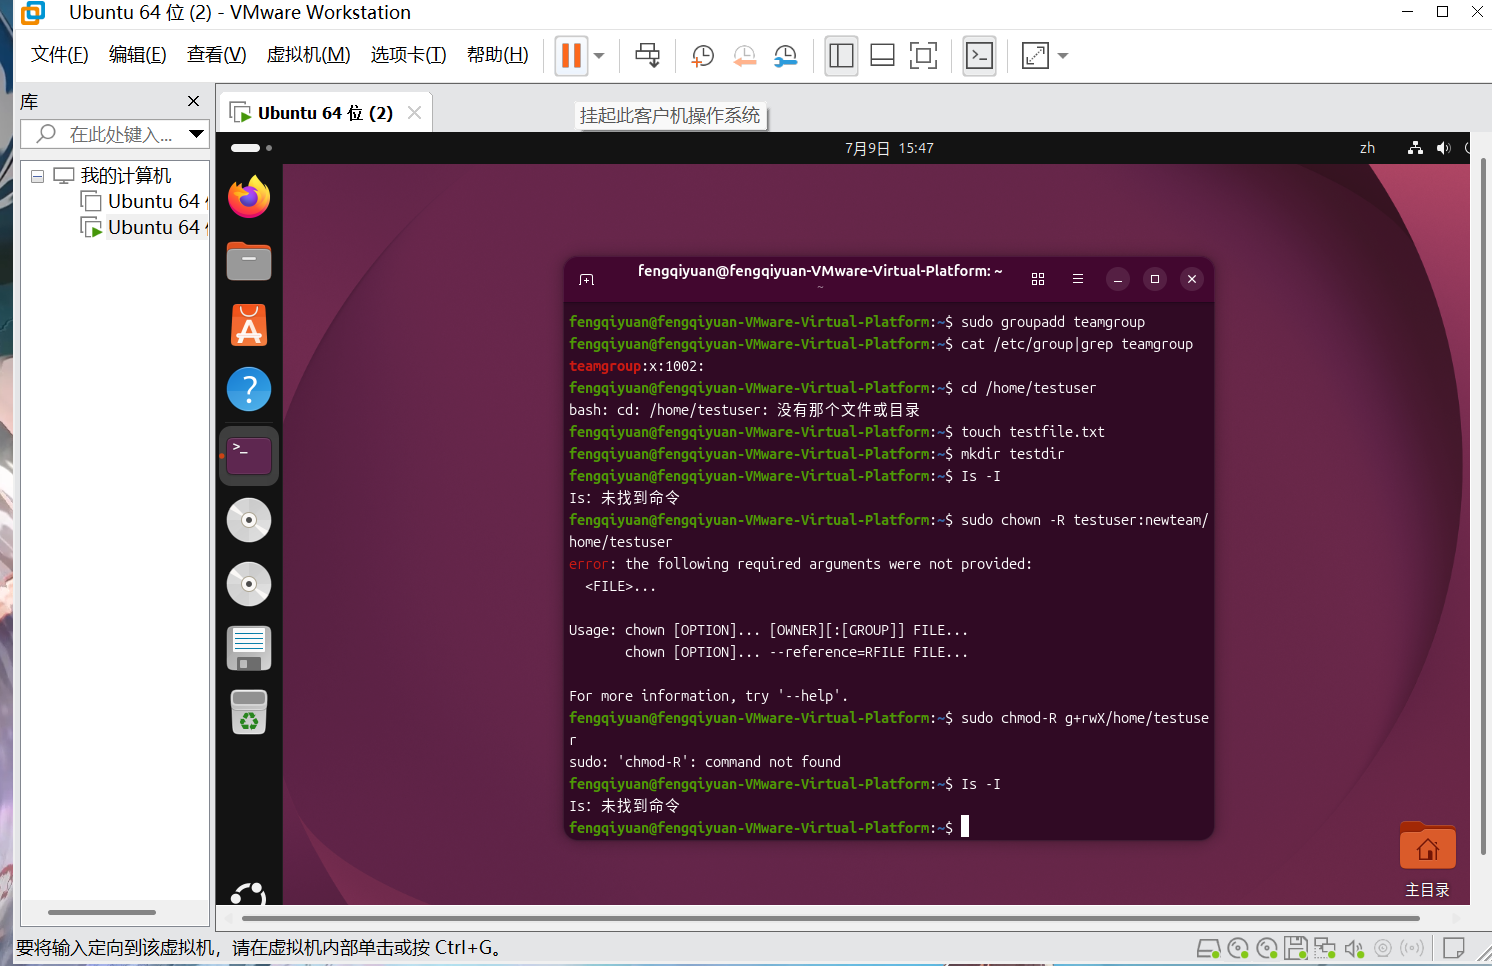Open the stretch options dropdown arrow
Screen dimensions: 1492x966
1063,56
